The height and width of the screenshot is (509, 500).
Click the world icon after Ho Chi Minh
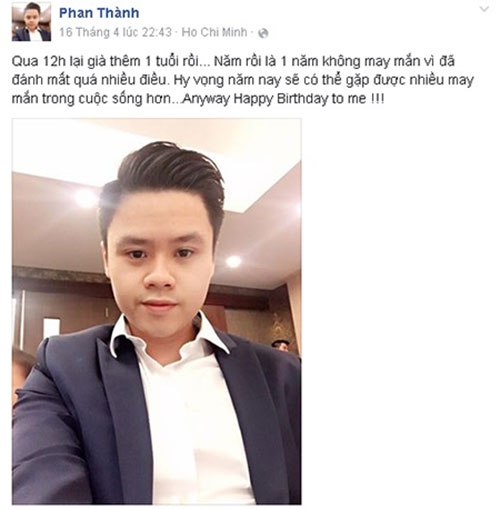[x=263, y=33]
